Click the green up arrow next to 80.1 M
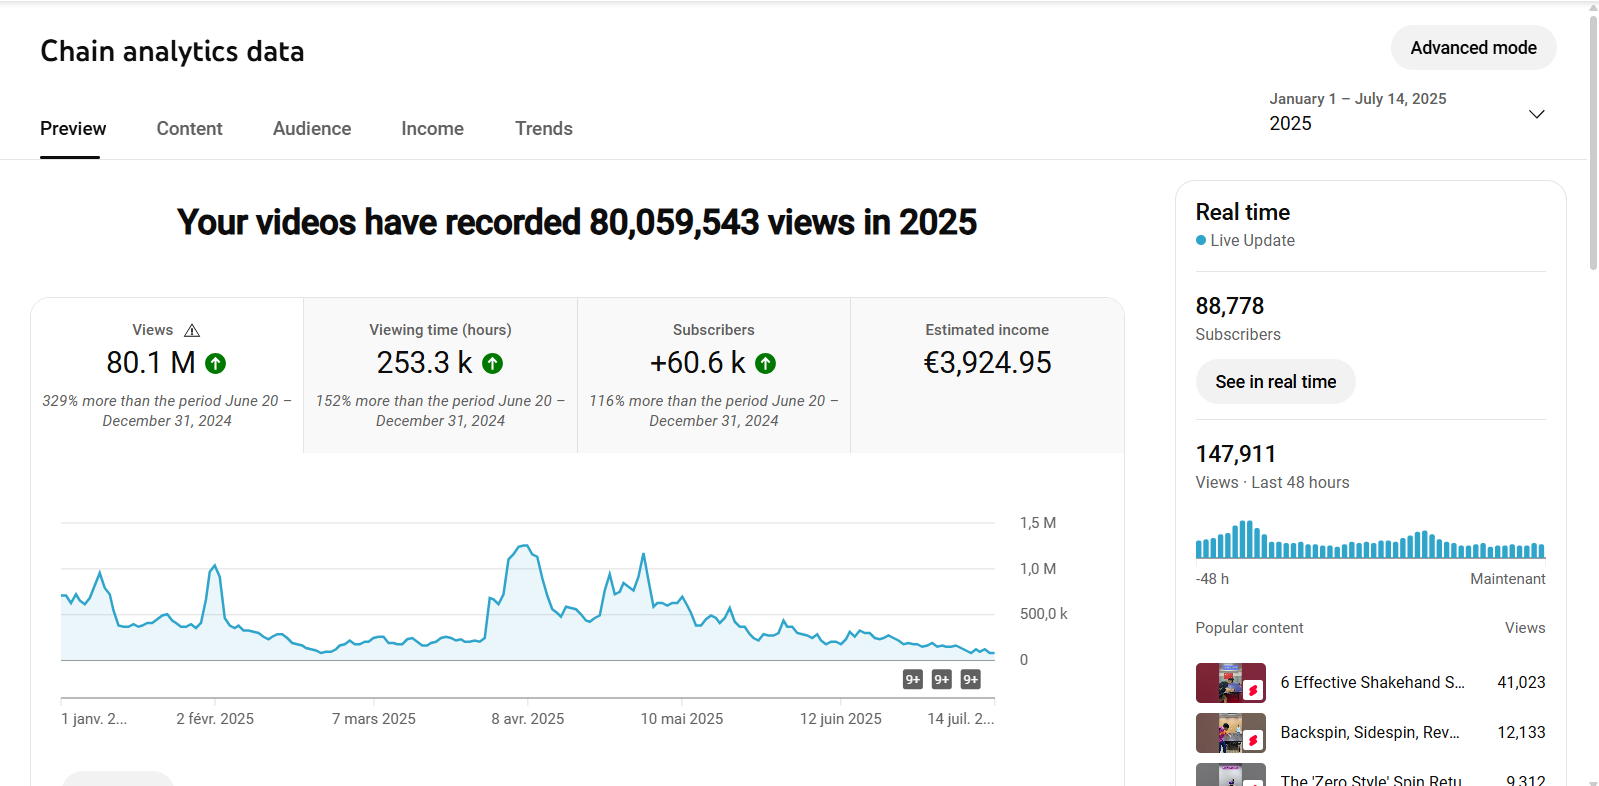Viewport: 1599px width, 786px height. (215, 364)
